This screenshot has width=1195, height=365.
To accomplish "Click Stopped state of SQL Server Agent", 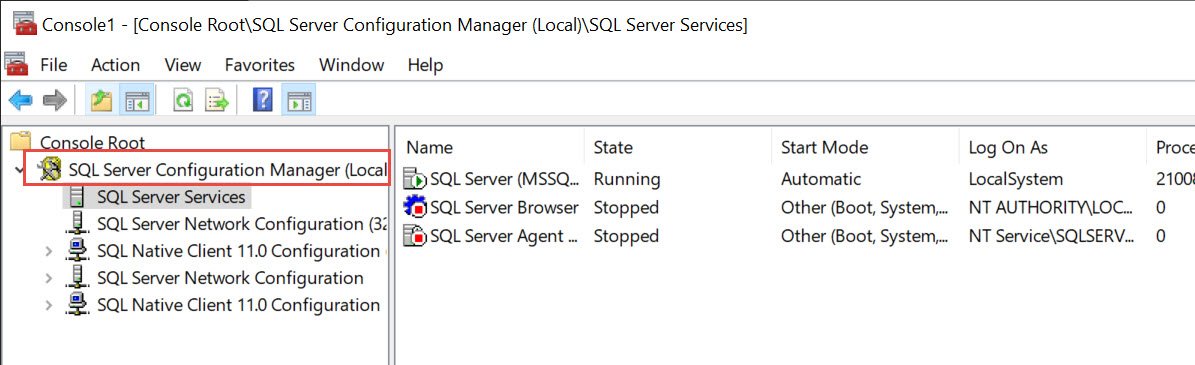I will pyautogui.click(x=626, y=235).
